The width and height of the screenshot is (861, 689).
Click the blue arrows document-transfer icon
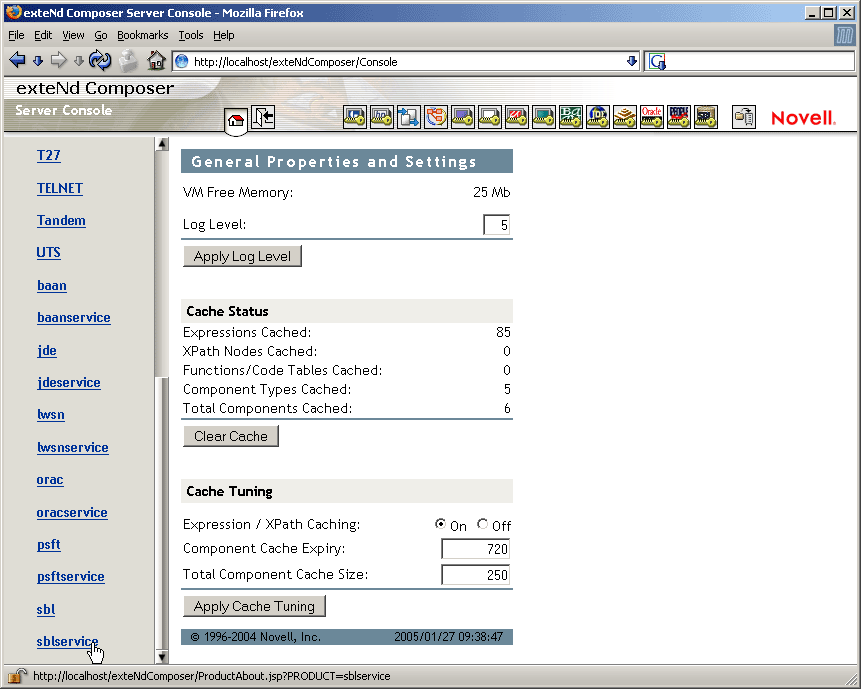409,117
